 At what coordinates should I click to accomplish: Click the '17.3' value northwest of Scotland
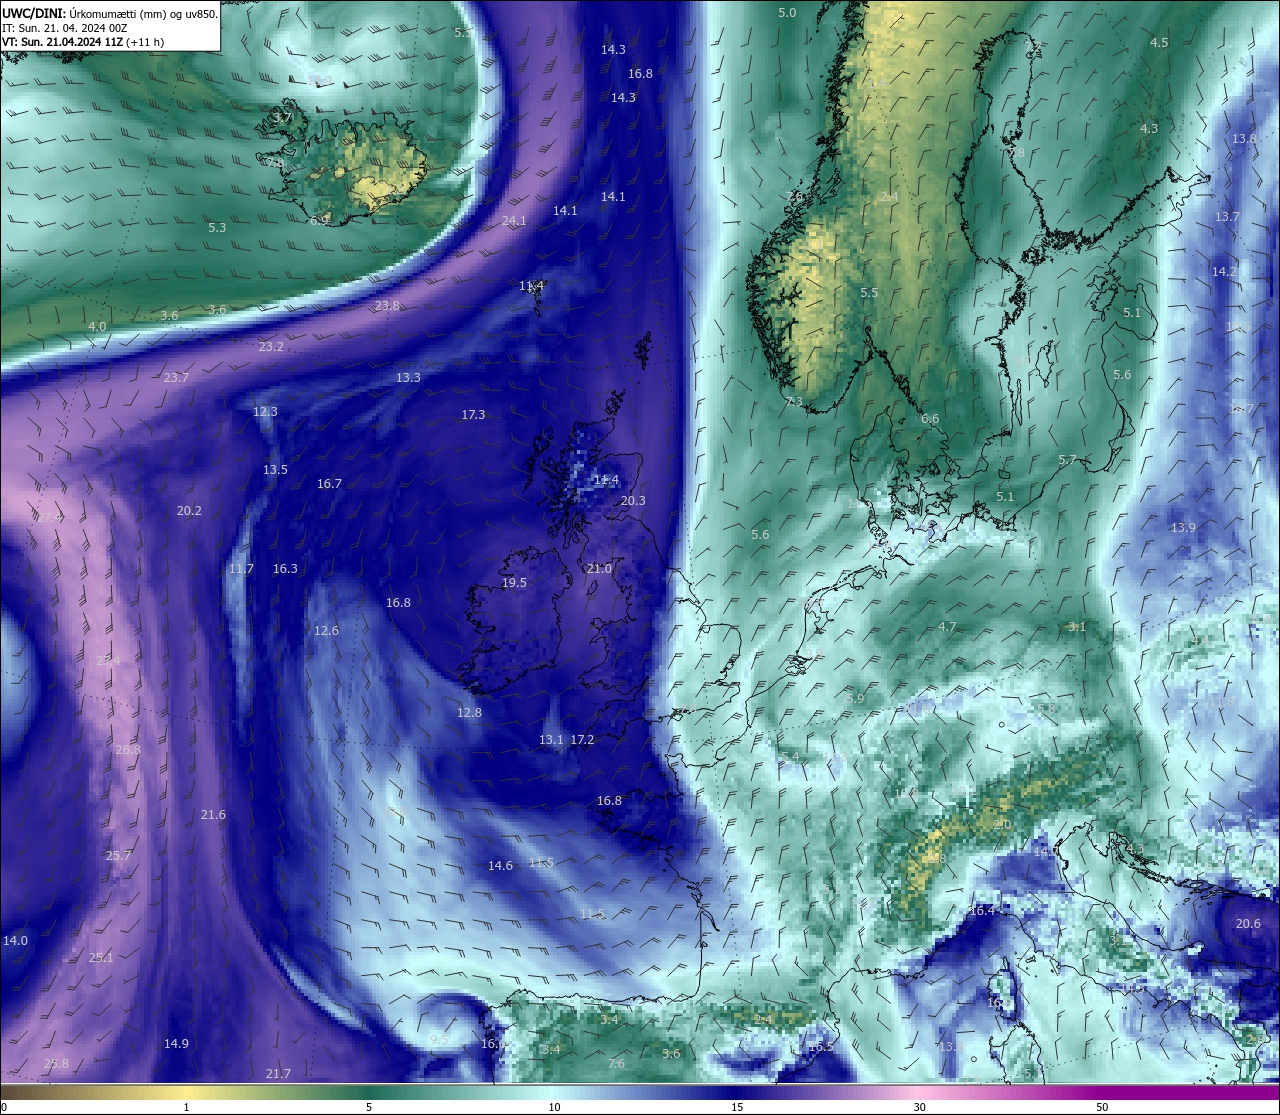pos(473,415)
